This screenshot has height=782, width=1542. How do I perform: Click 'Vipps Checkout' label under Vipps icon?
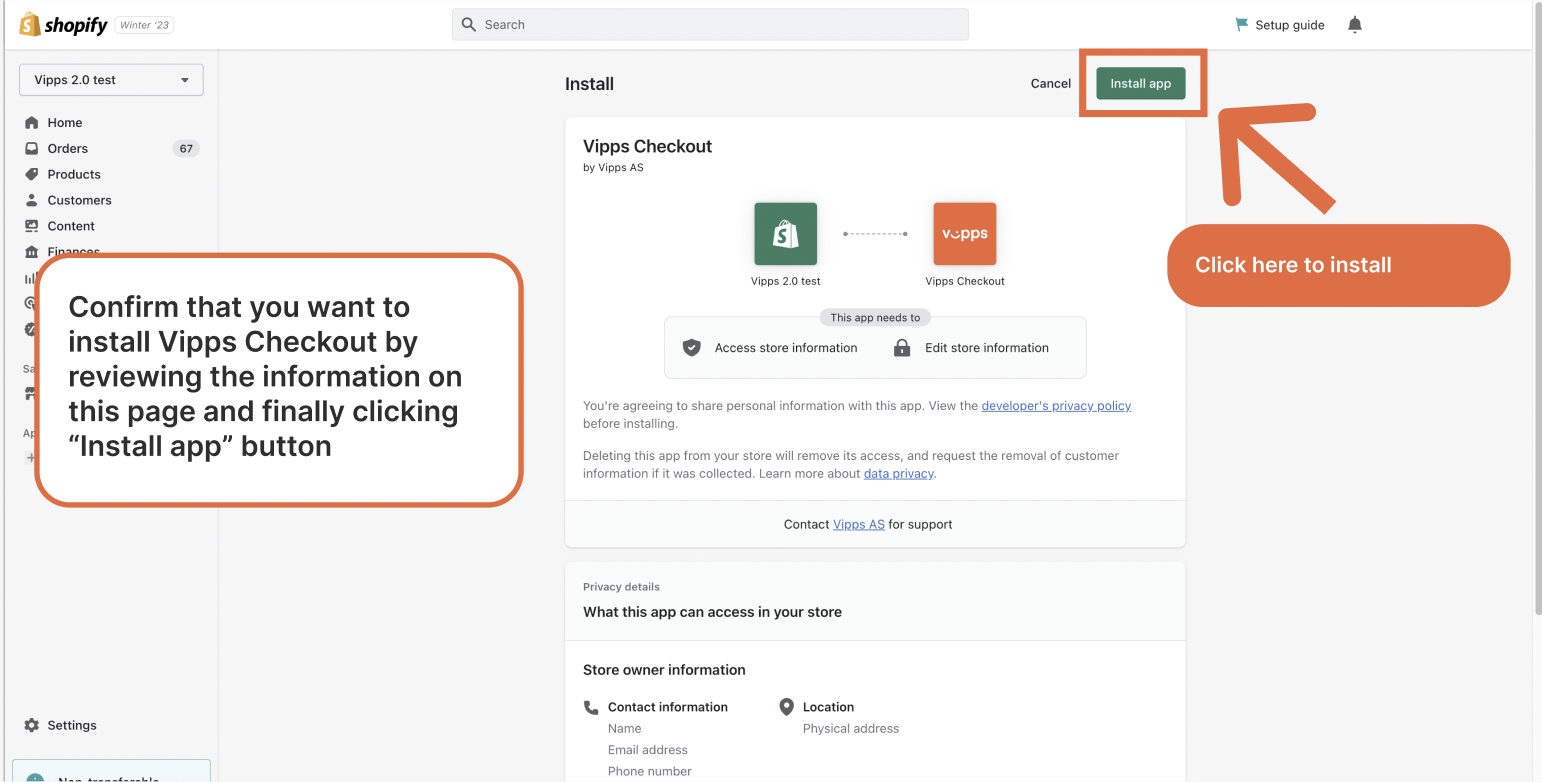(x=965, y=281)
